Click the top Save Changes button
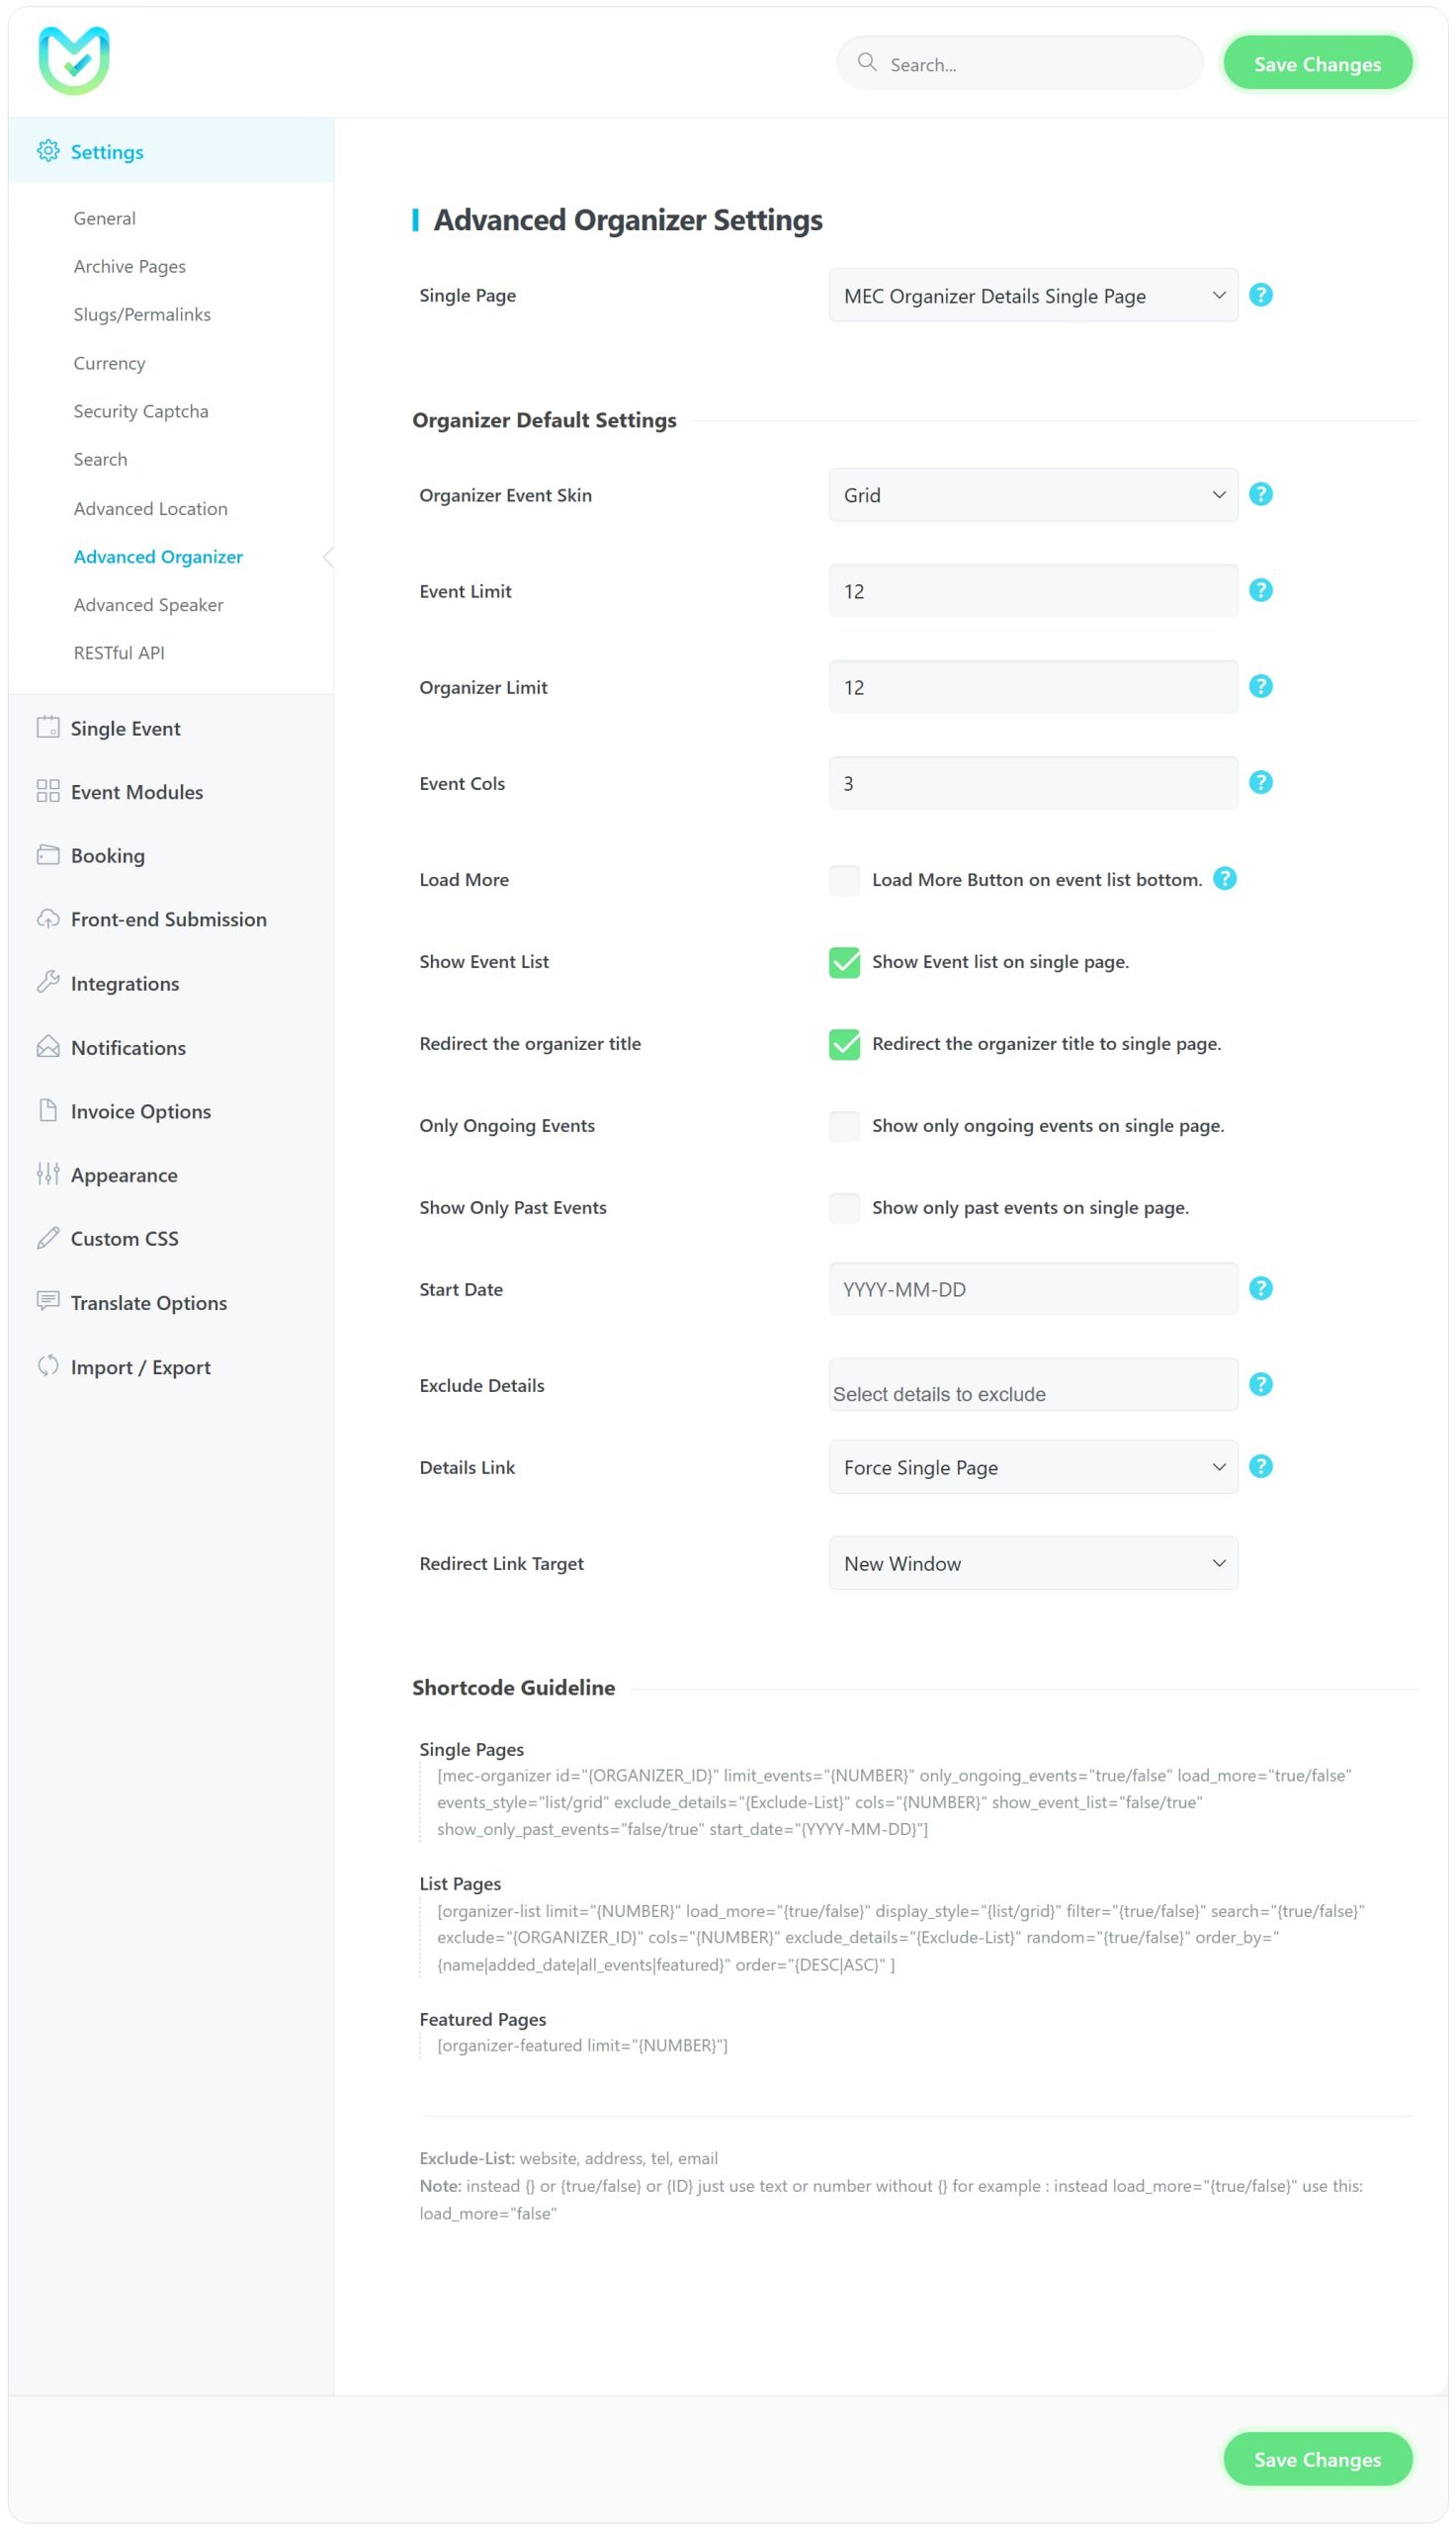Image resolution: width=1456 pixels, height=2531 pixels. click(x=1316, y=64)
